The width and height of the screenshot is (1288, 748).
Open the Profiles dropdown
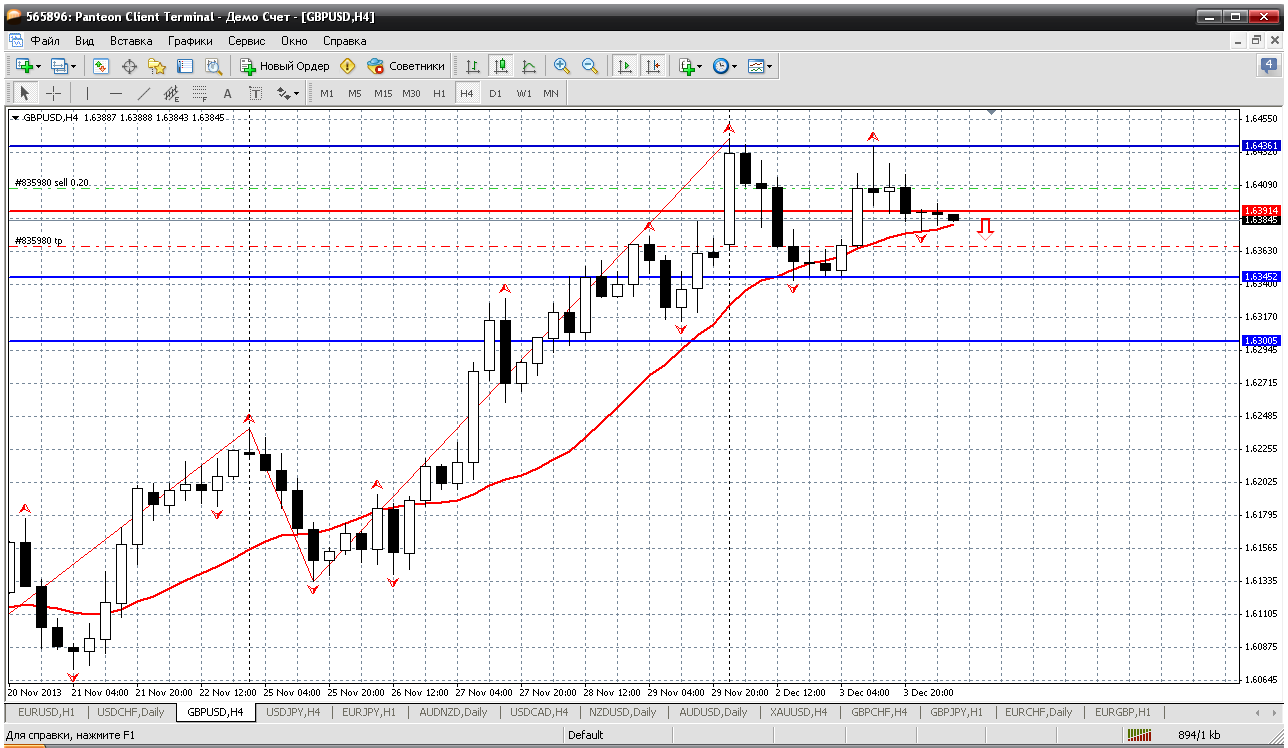coord(63,66)
